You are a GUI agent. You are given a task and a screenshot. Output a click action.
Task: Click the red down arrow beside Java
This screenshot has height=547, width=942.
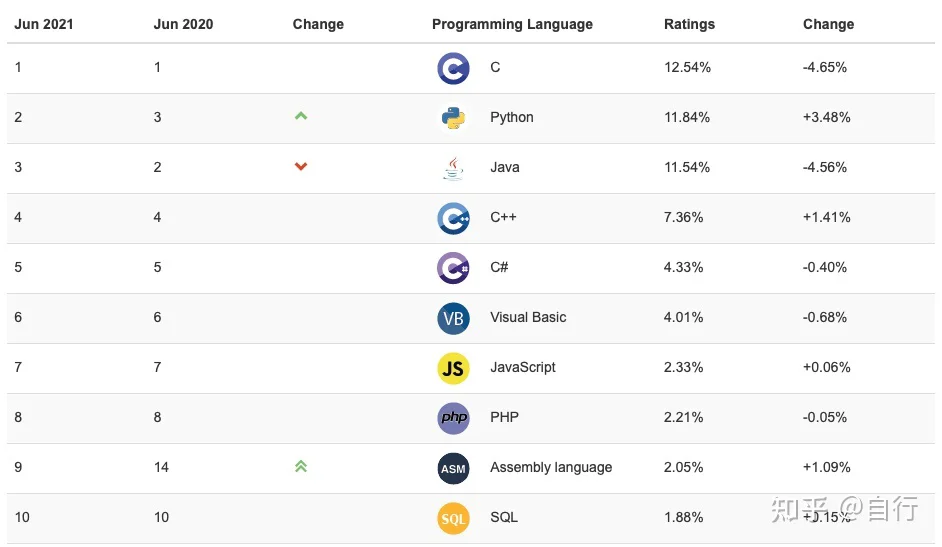tap(301, 166)
